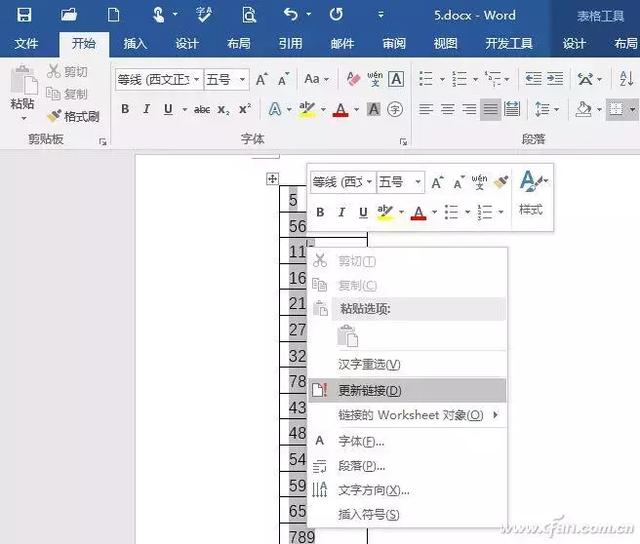Click format painter brush in mini toolbar
Viewport: 640px width, 544px height.
click(500, 182)
